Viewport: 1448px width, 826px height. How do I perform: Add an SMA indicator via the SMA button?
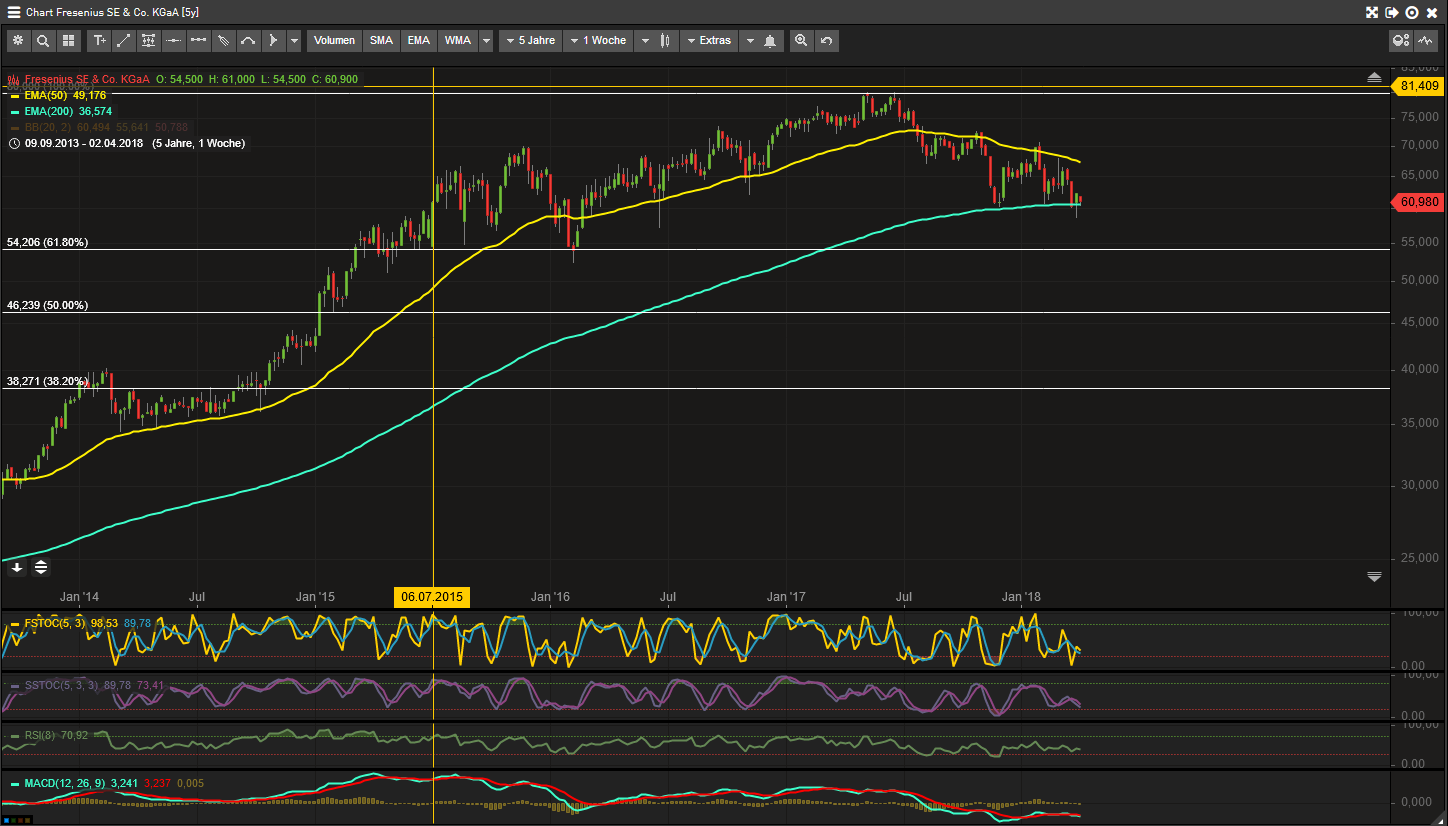(381, 40)
